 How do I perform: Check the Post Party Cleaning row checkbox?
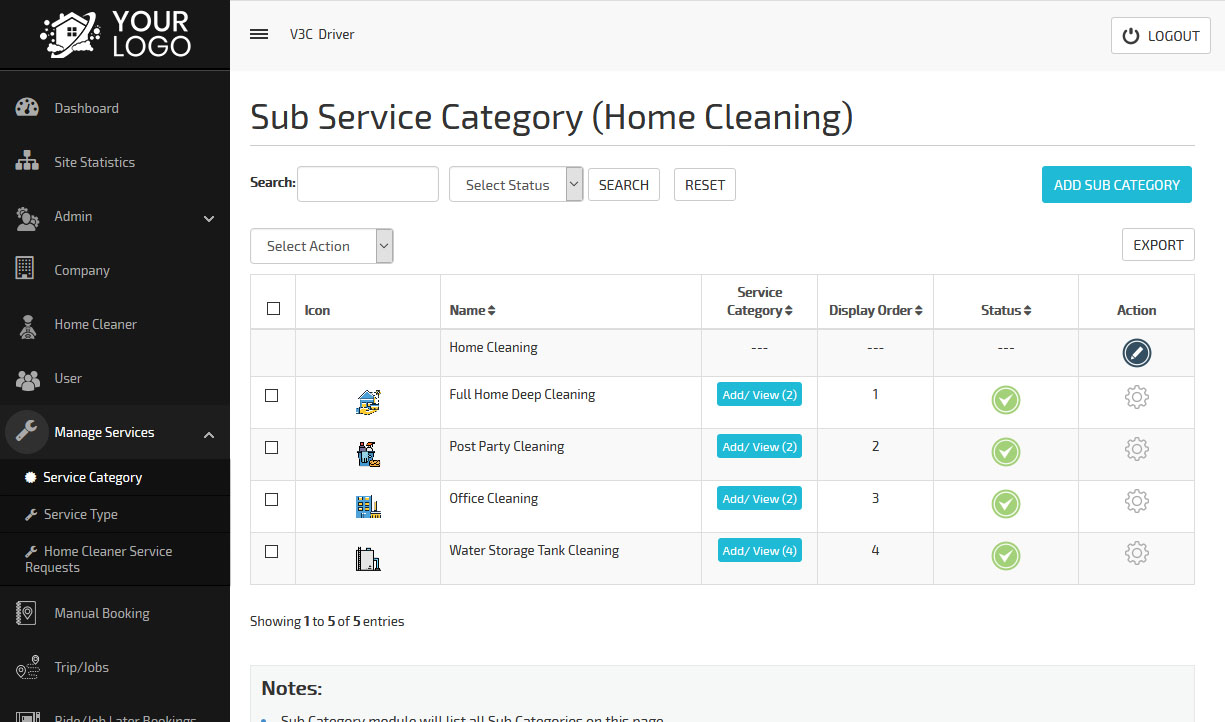point(271,447)
